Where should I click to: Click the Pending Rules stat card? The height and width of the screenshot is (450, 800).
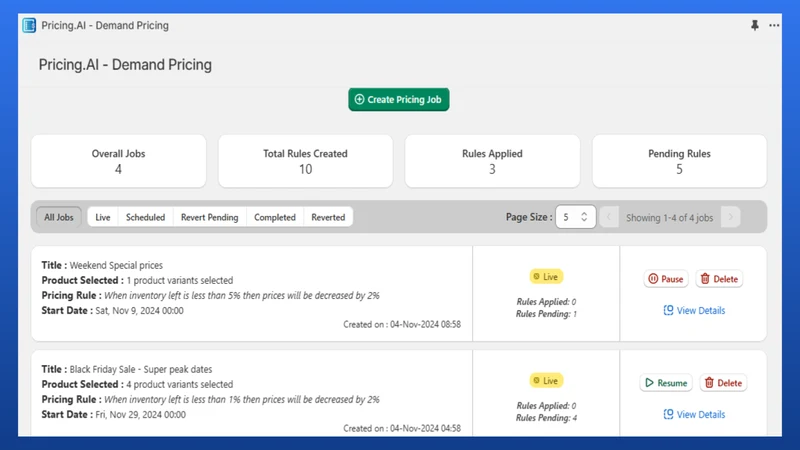680,161
